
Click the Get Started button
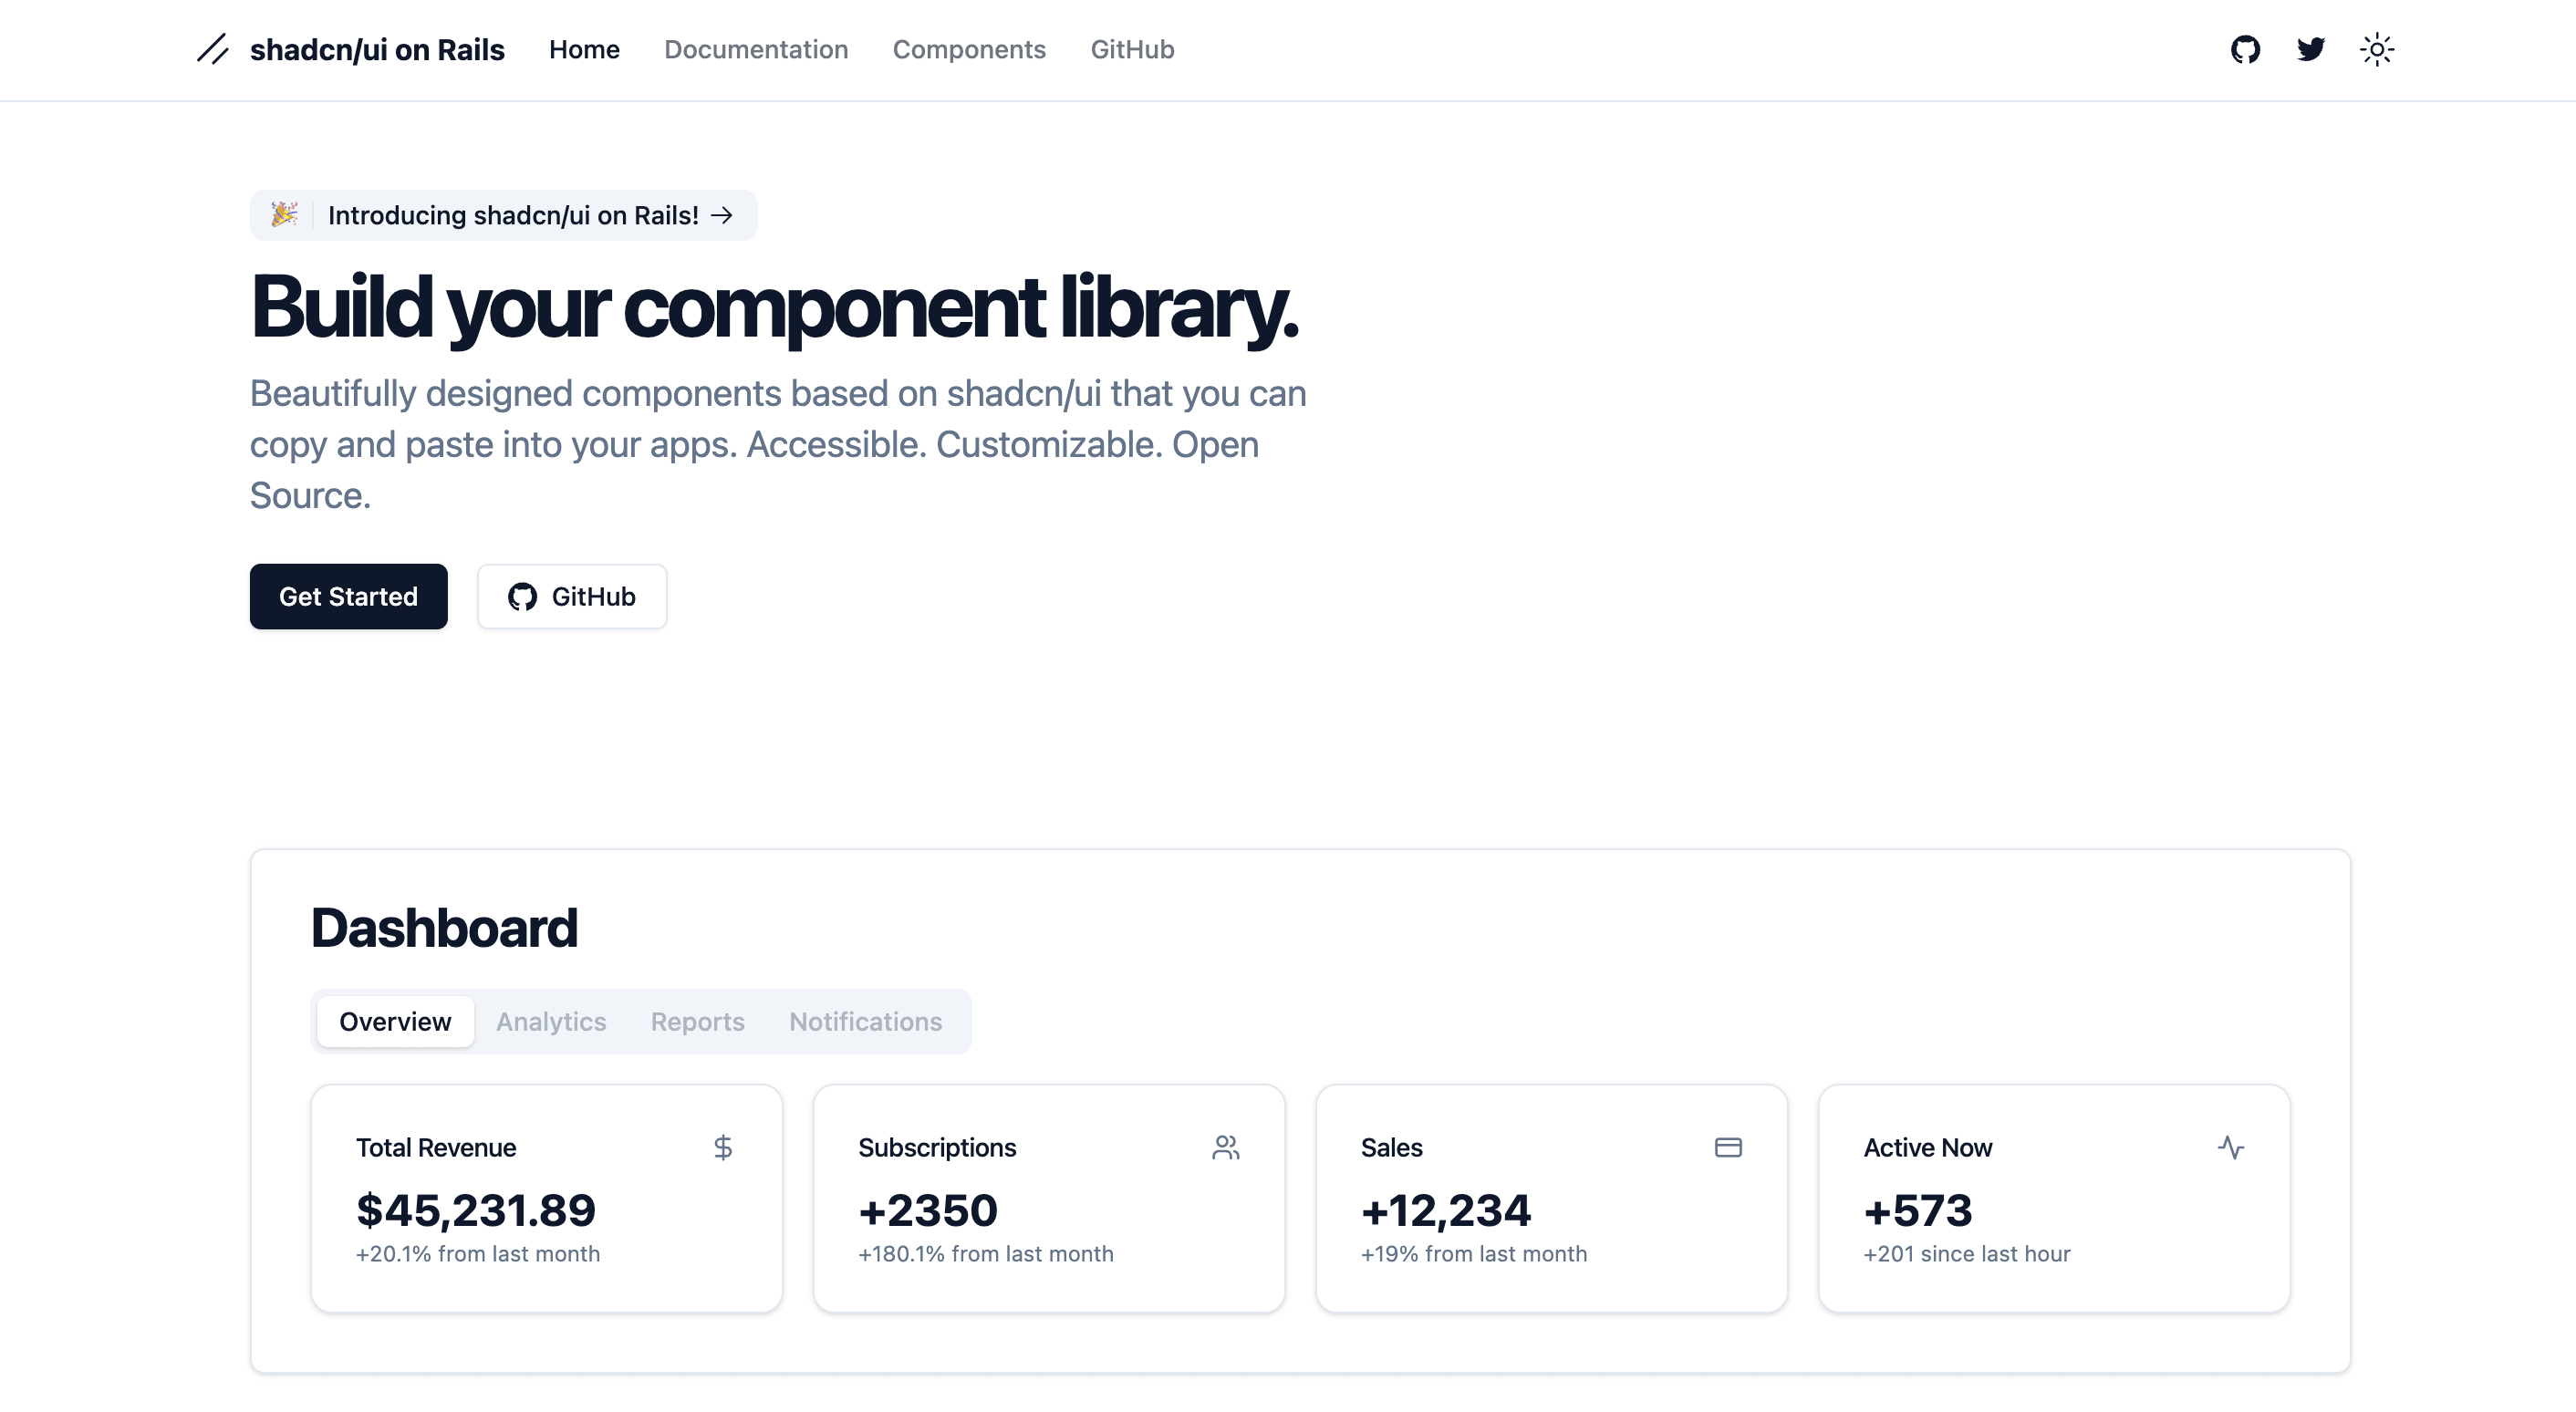(x=348, y=596)
